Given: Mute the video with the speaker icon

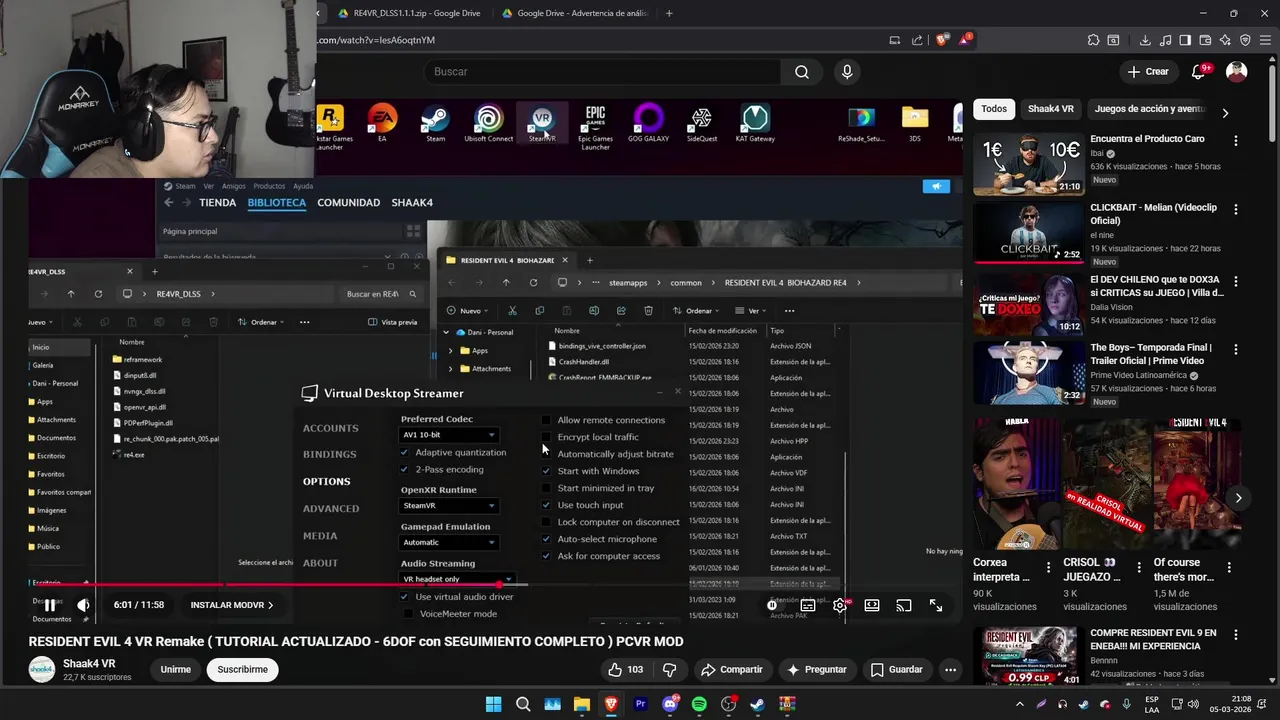Looking at the screenshot, I should [x=83, y=605].
